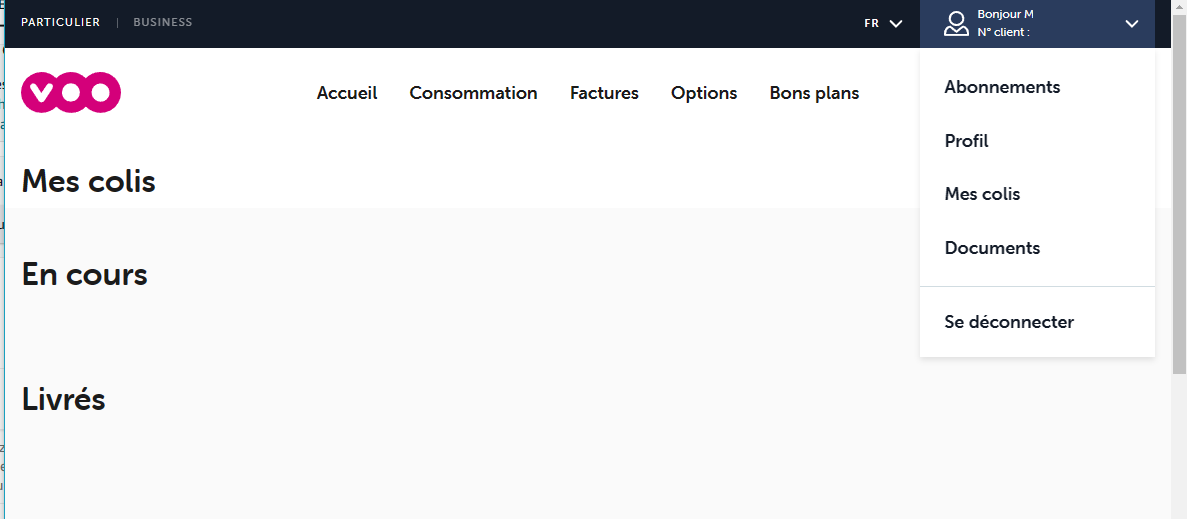The width and height of the screenshot is (1187, 519).
Task: Open Documents from the account dropdown
Action: [992, 248]
